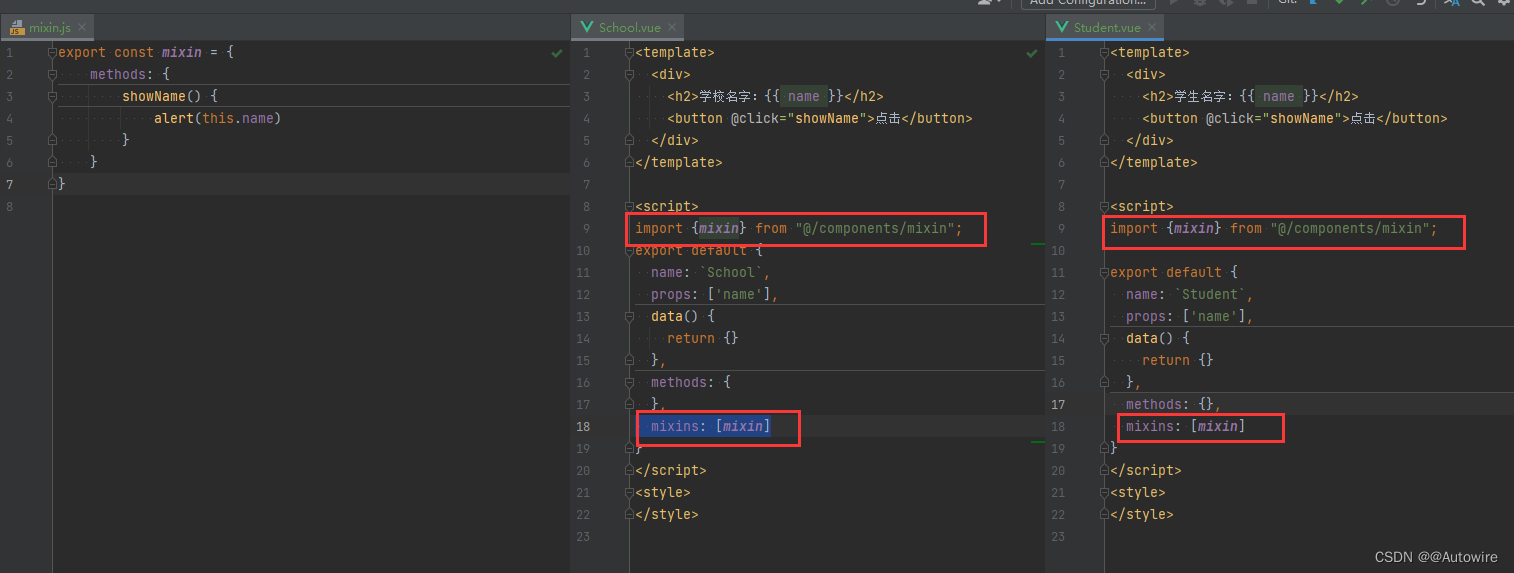Image resolution: width=1514 pixels, height=573 pixels.
Task: Click 'return {}' in School.vue
Action: [x=703, y=338]
